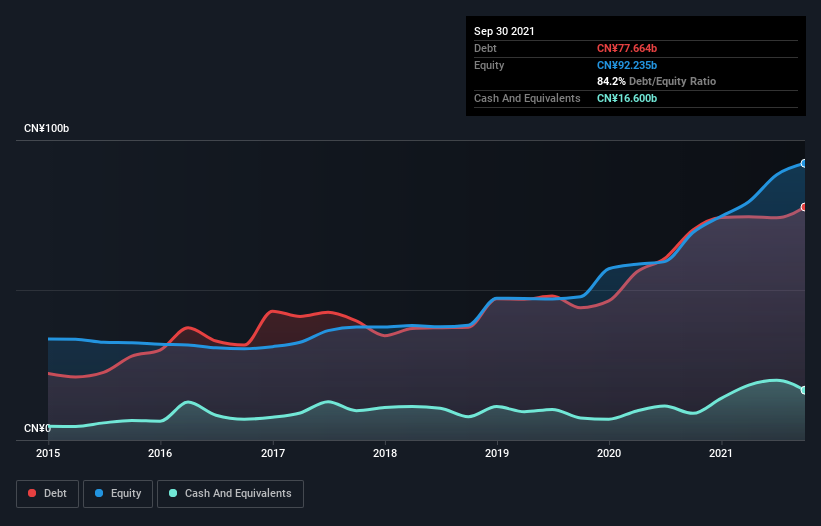Click the 2021 x-axis label

pos(721,453)
